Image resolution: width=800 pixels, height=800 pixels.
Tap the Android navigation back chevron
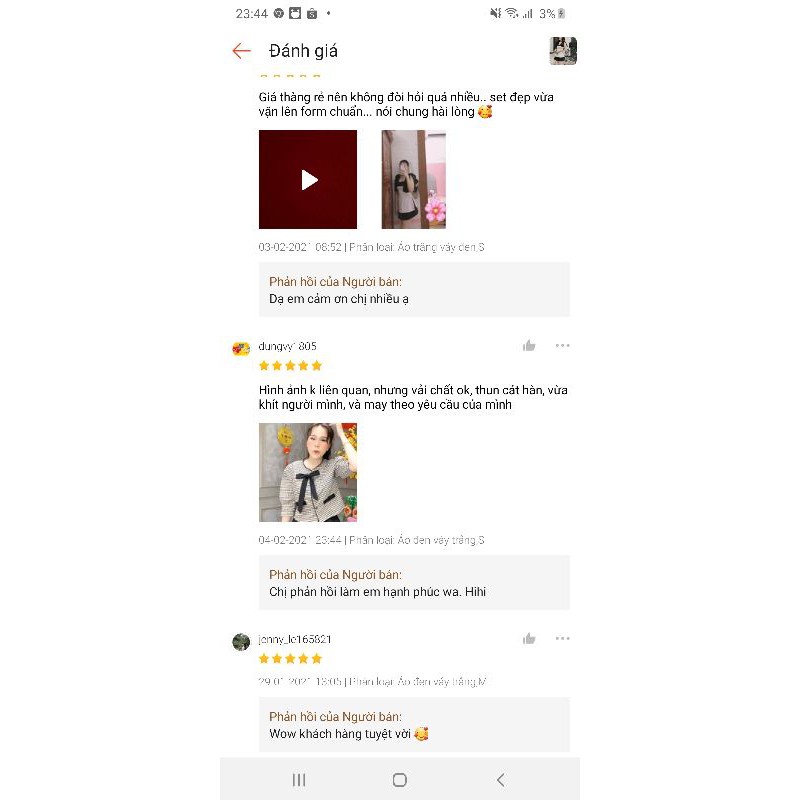click(501, 780)
